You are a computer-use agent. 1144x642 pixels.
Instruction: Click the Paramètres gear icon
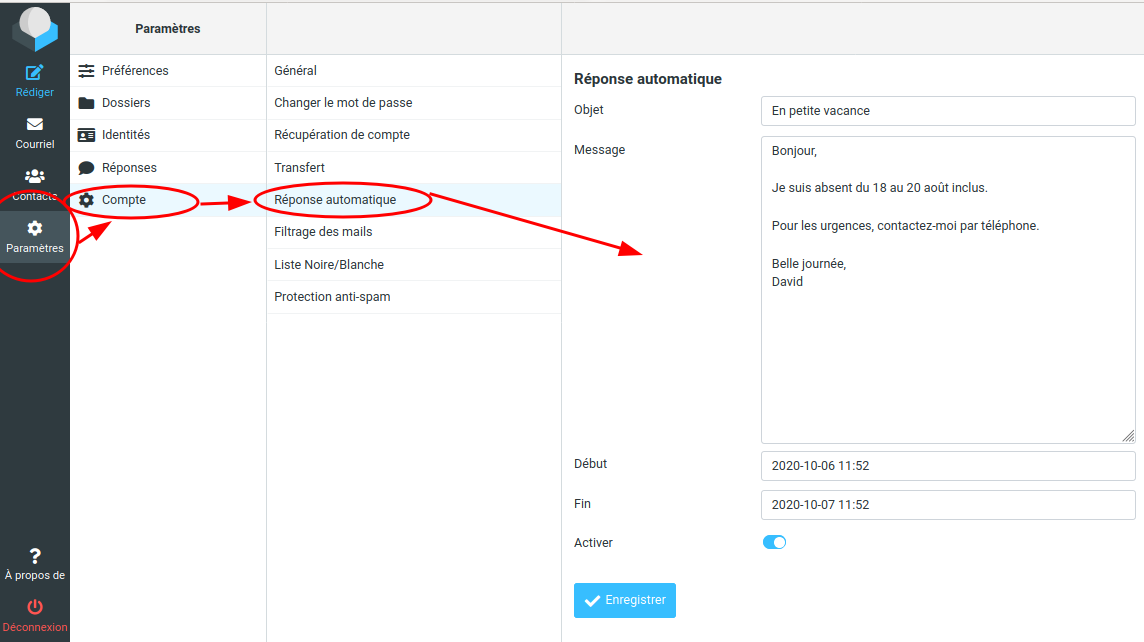35,229
